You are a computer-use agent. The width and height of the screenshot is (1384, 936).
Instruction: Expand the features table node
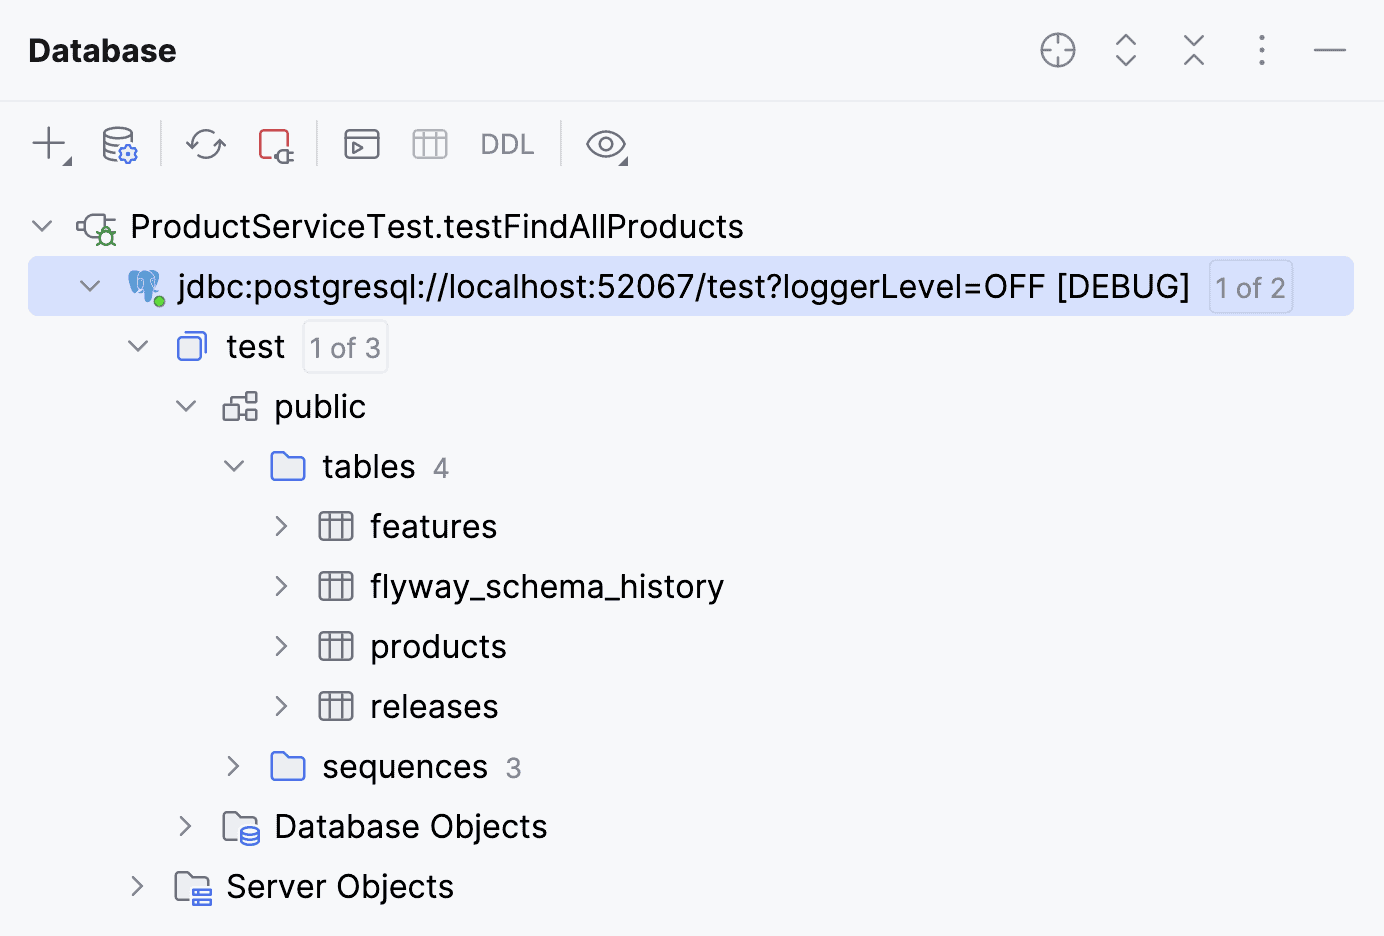(282, 526)
